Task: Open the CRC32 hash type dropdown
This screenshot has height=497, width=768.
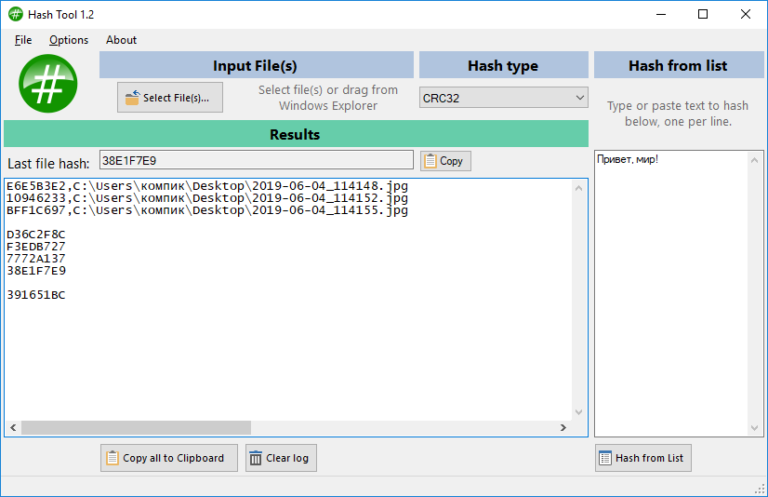Action: (503, 98)
